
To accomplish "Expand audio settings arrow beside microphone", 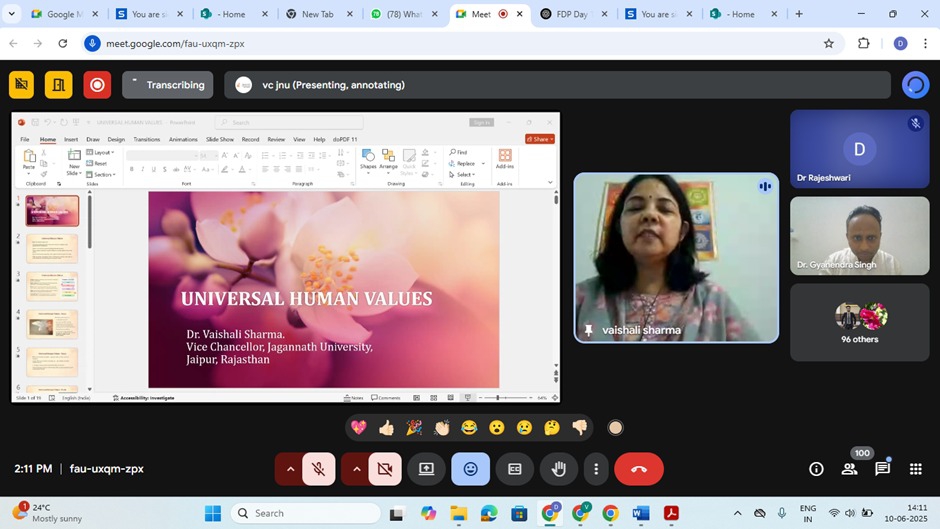I will coord(290,469).
